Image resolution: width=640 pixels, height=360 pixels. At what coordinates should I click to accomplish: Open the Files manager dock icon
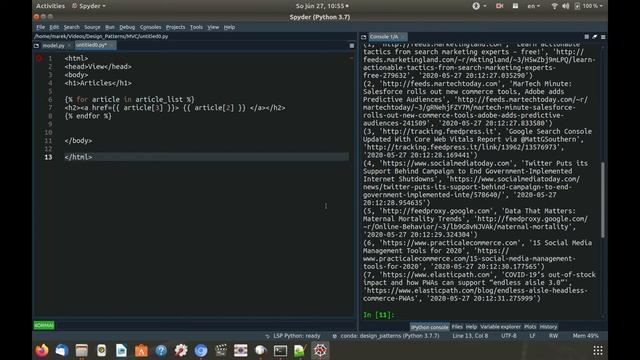(x=82, y=350)
